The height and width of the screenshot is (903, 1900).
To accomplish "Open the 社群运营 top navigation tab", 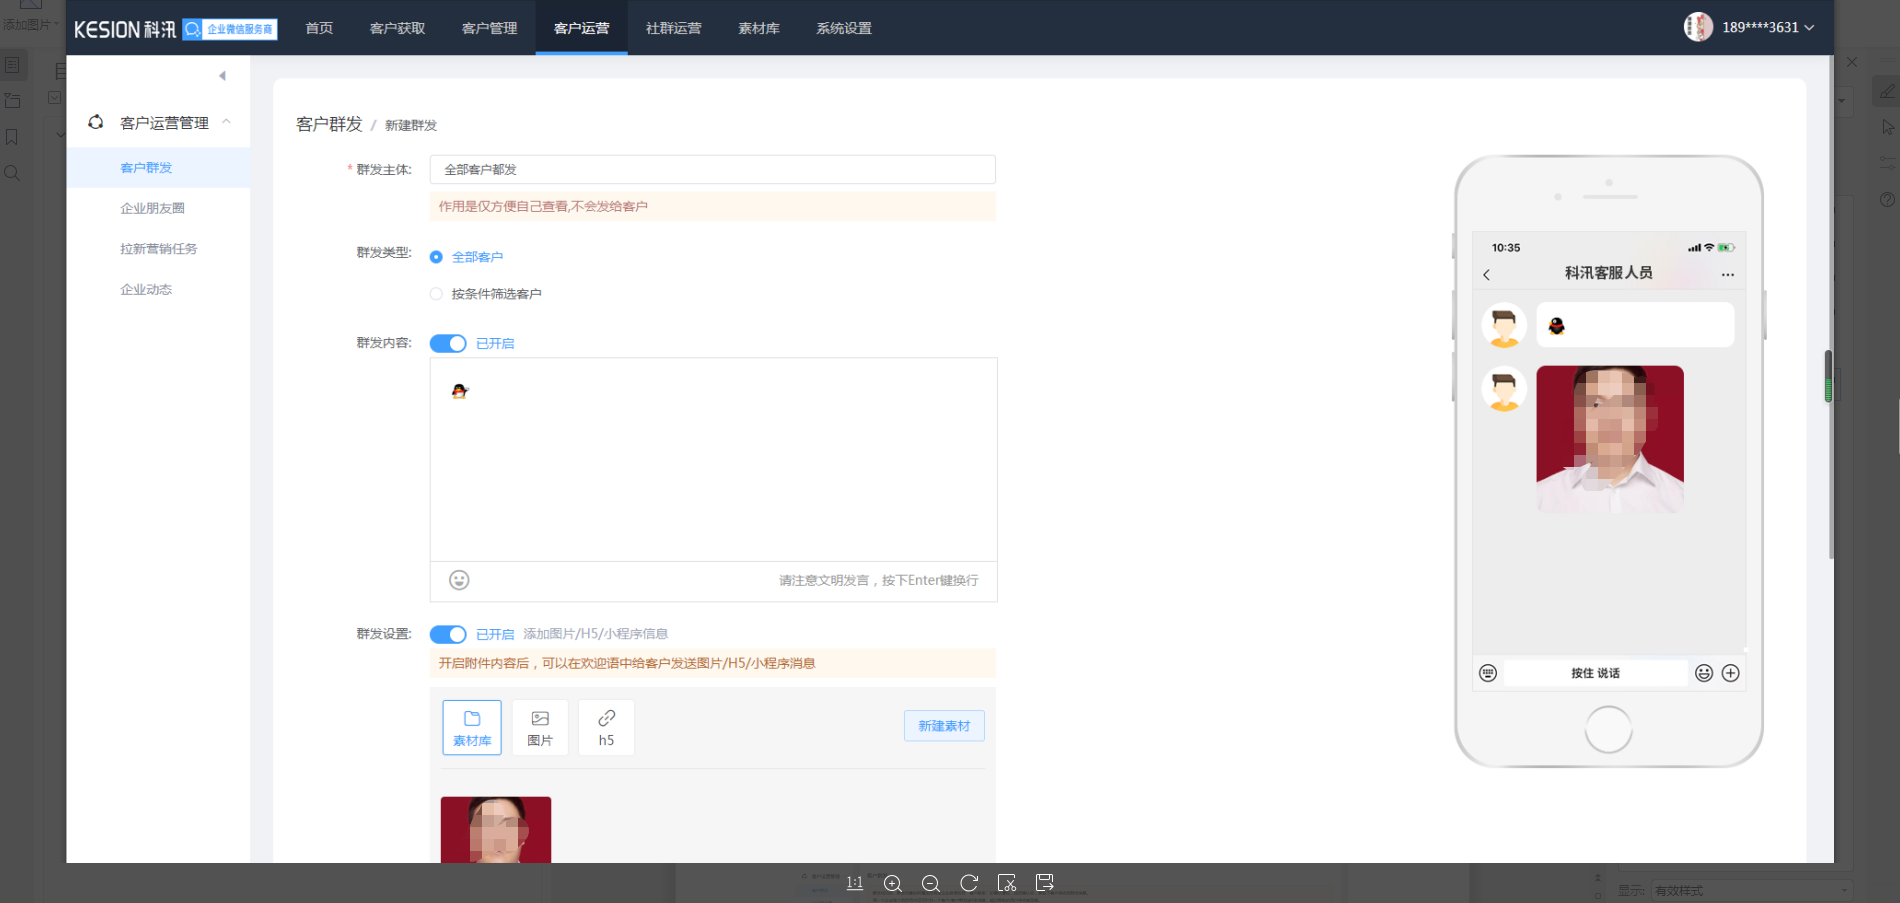I will [673, 28].
